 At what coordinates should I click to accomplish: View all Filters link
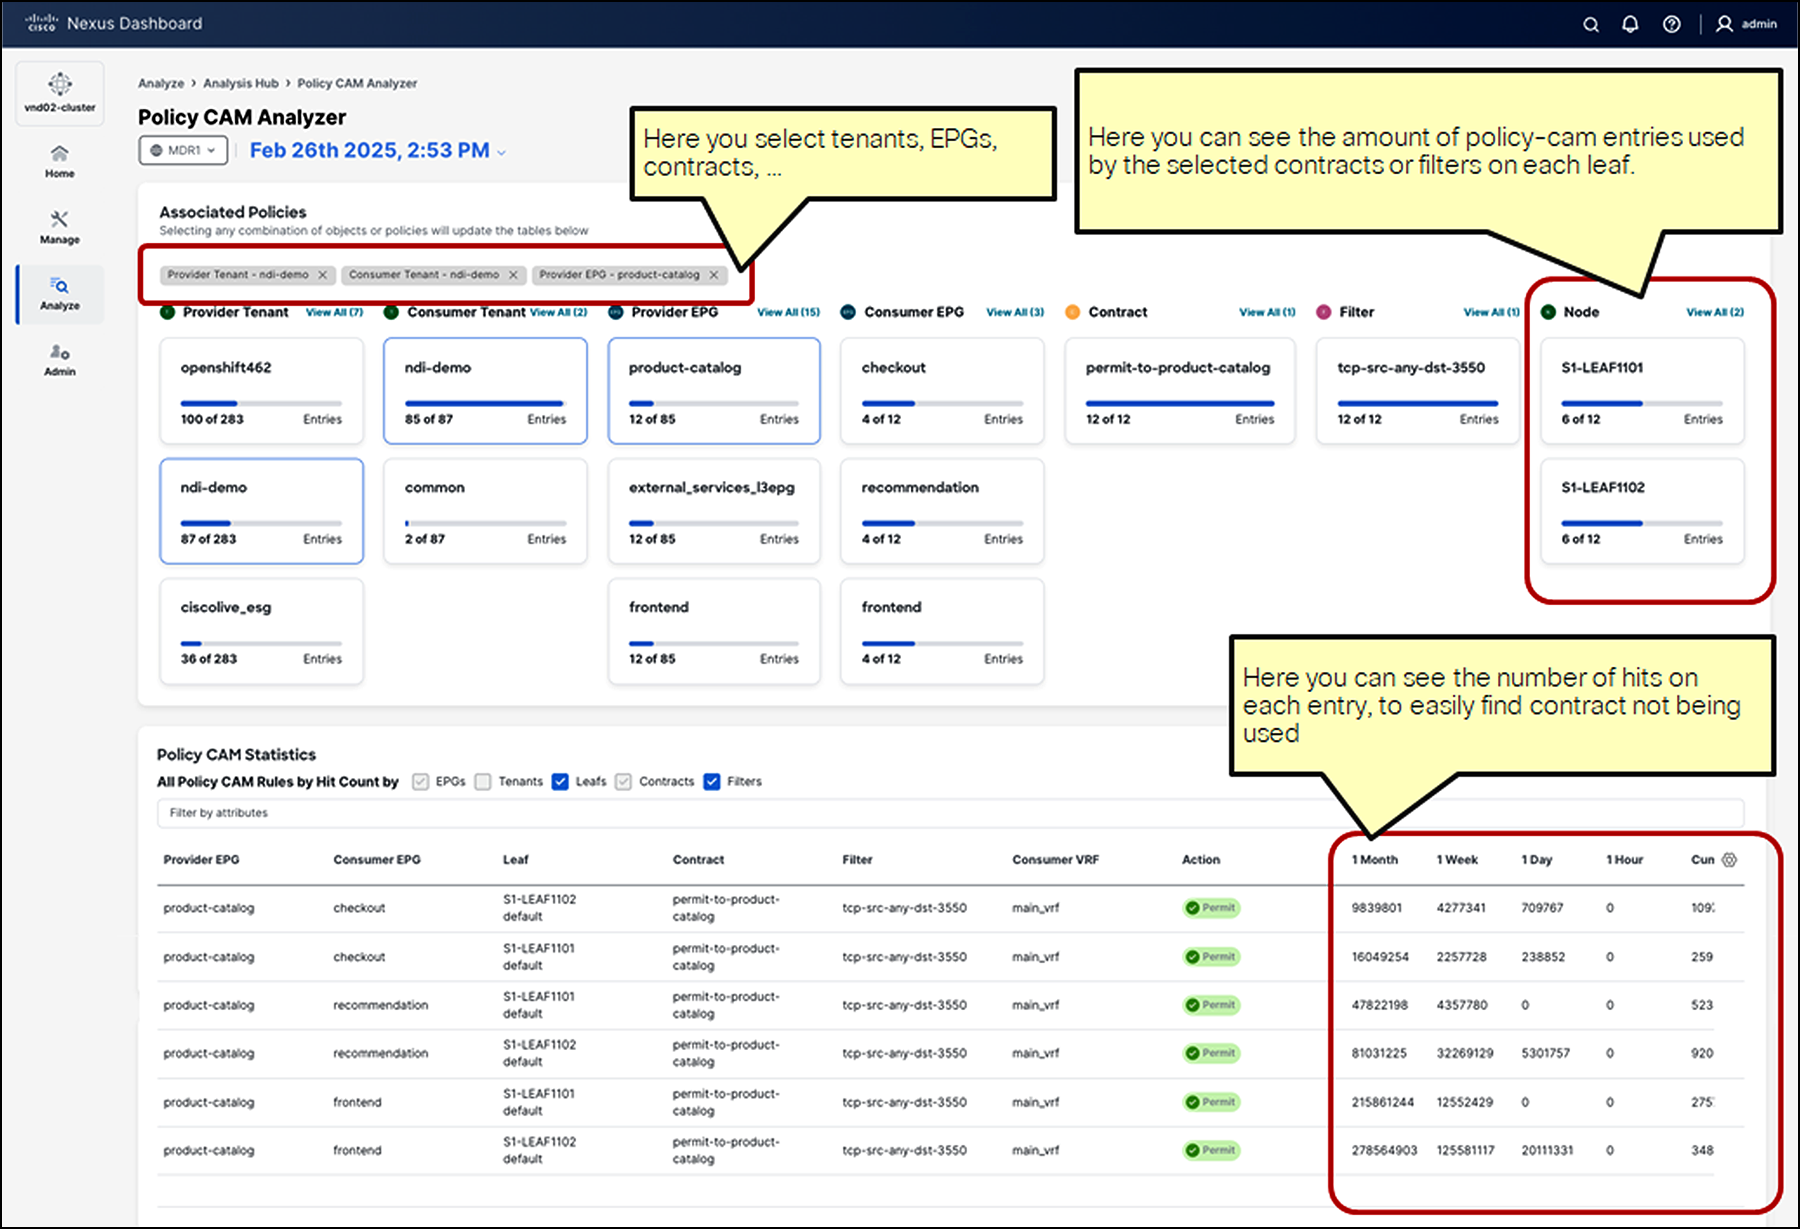point(1491,312)
